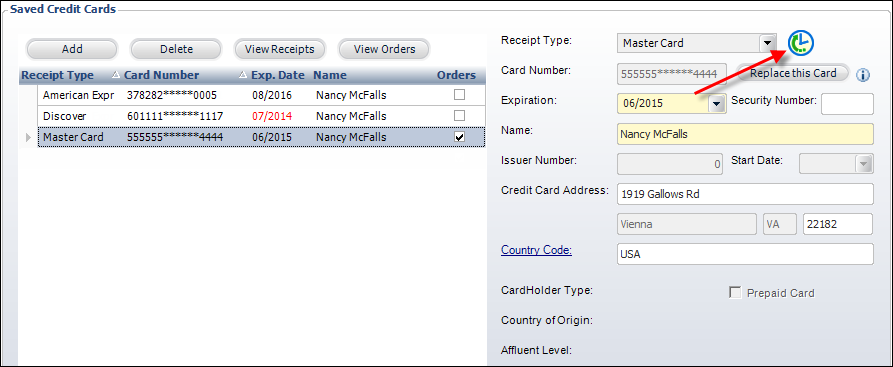The height and width of the screenshot is (367, 893).
Task: Follow the Country Code link
Action: point(536,250)
